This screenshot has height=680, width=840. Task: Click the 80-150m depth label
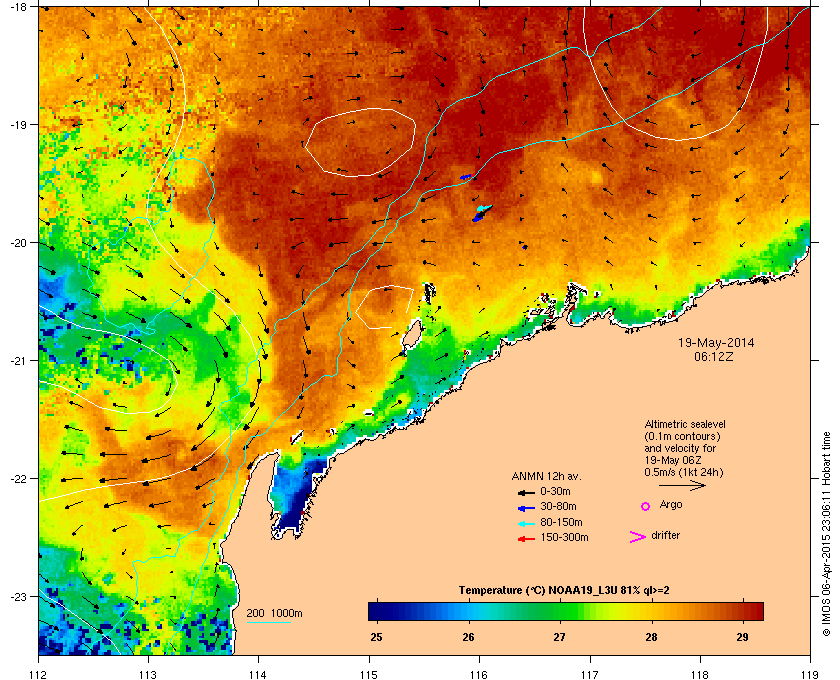[x=561, y=522]
